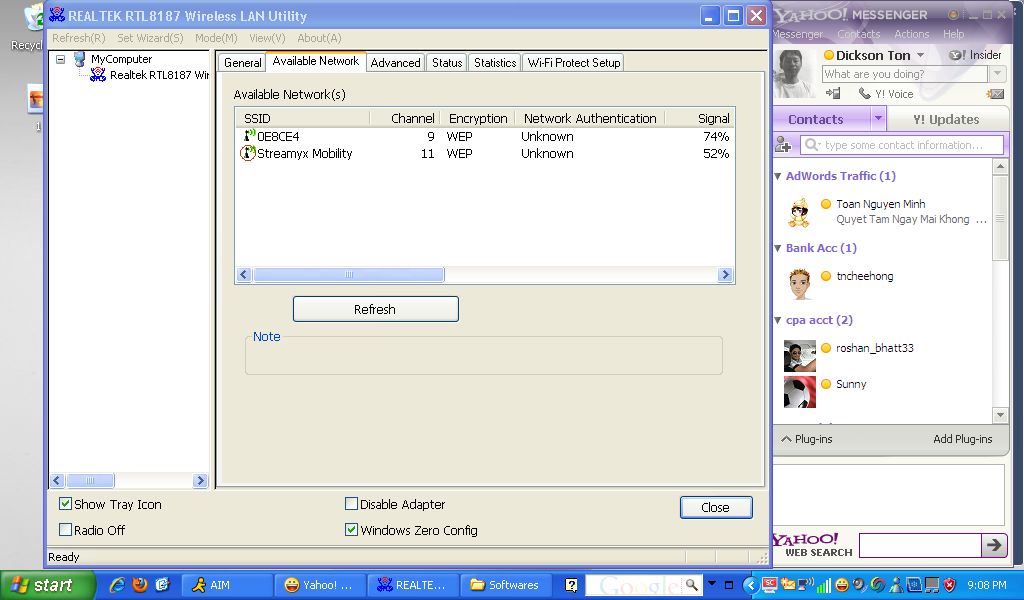Open the Google deskbar options dropdown
Viewport: 1024px width, 600px height.
coord(712,584)
